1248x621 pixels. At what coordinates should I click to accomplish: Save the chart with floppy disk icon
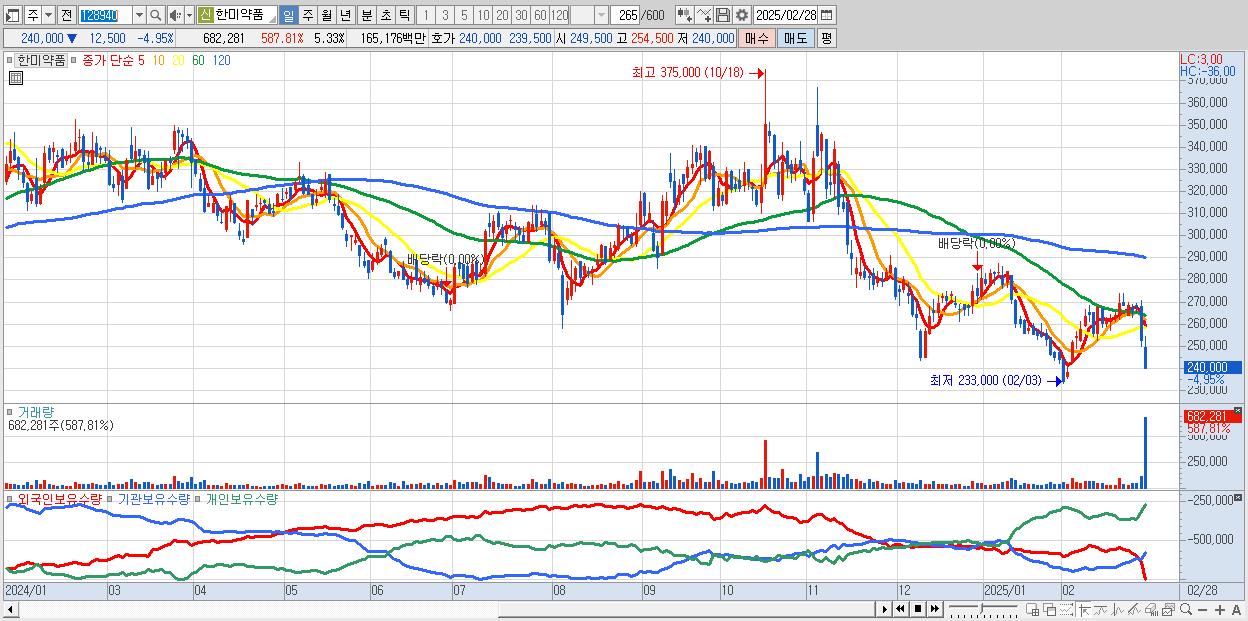coord(722,15)
